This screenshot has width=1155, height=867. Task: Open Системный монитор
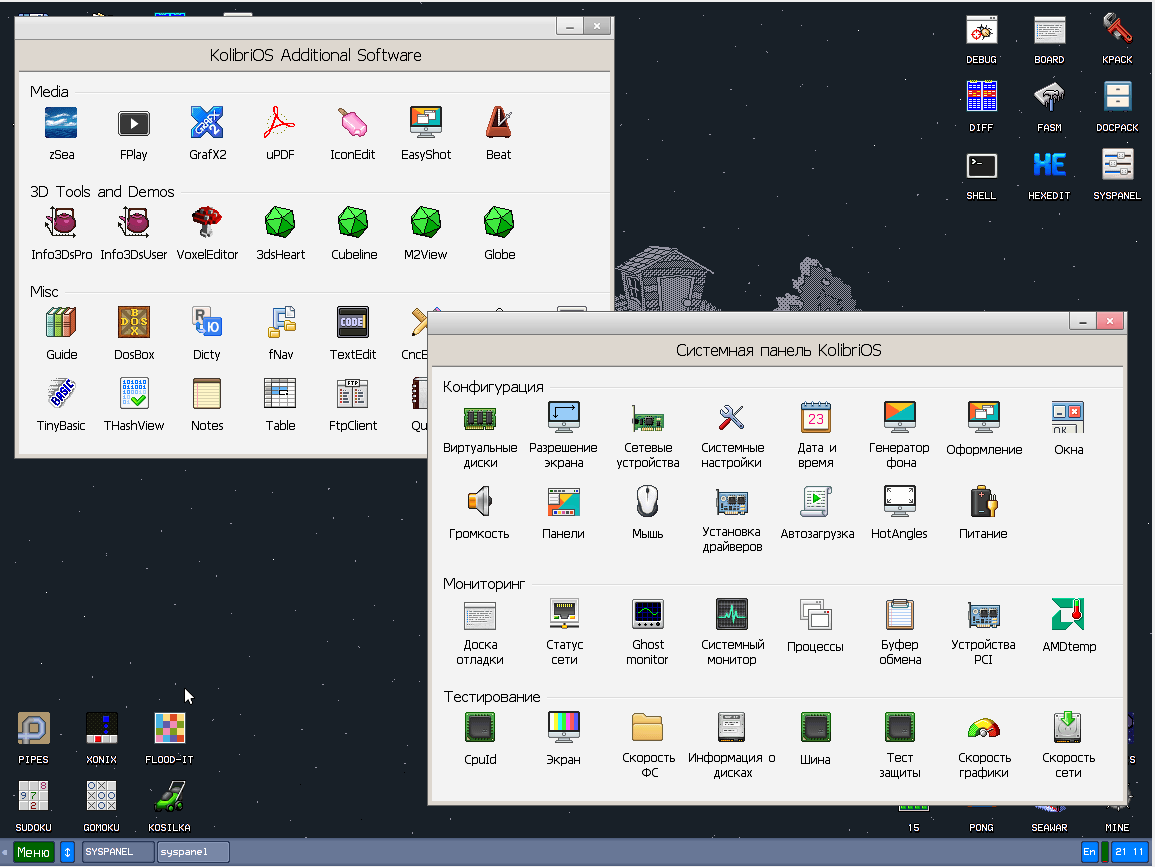pyautogui.click(x=732, y=614)
